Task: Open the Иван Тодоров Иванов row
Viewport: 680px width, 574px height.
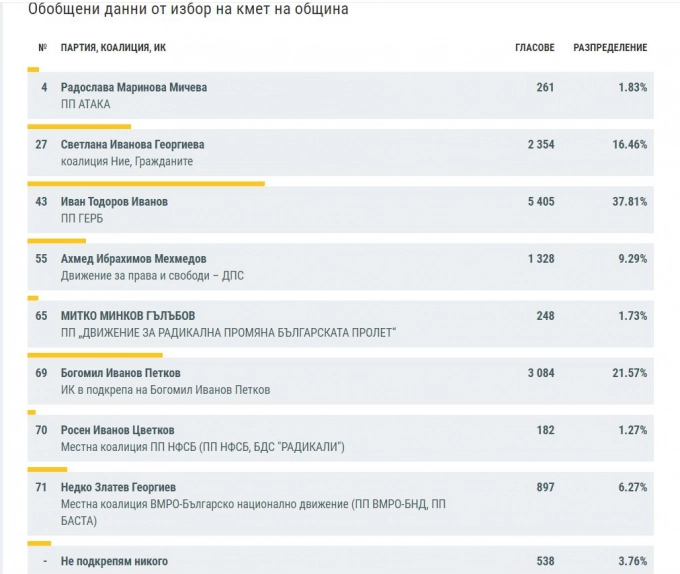Action: [114, 202]
